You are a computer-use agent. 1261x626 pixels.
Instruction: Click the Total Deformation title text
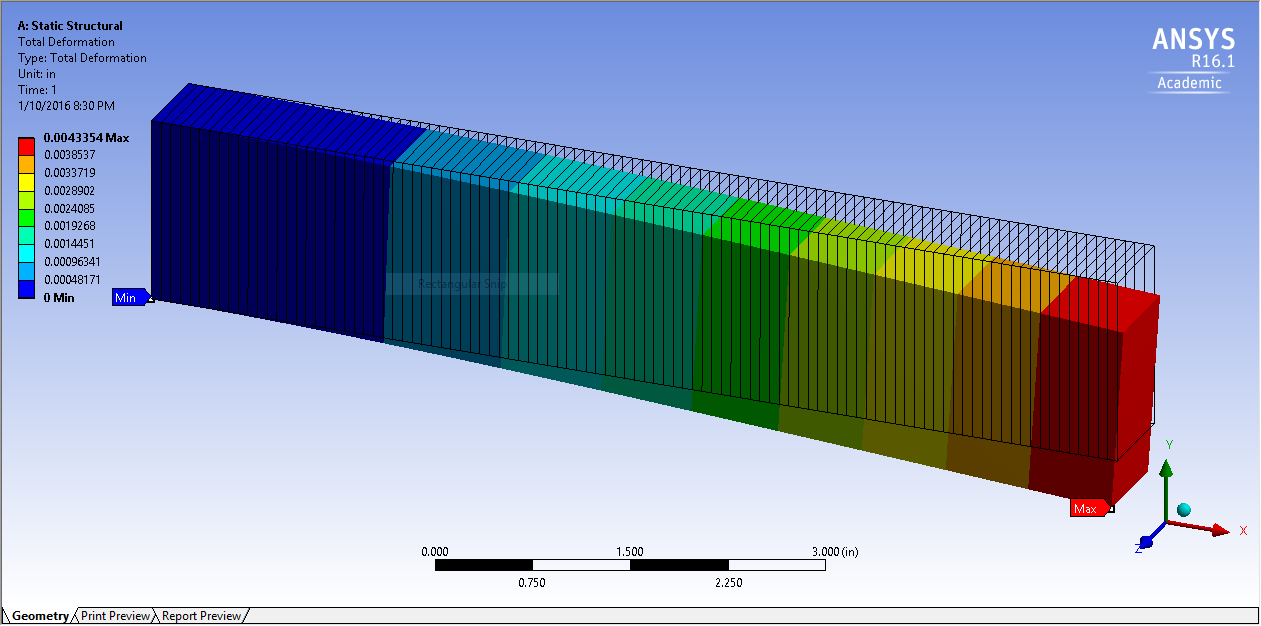tap(66, 42)
